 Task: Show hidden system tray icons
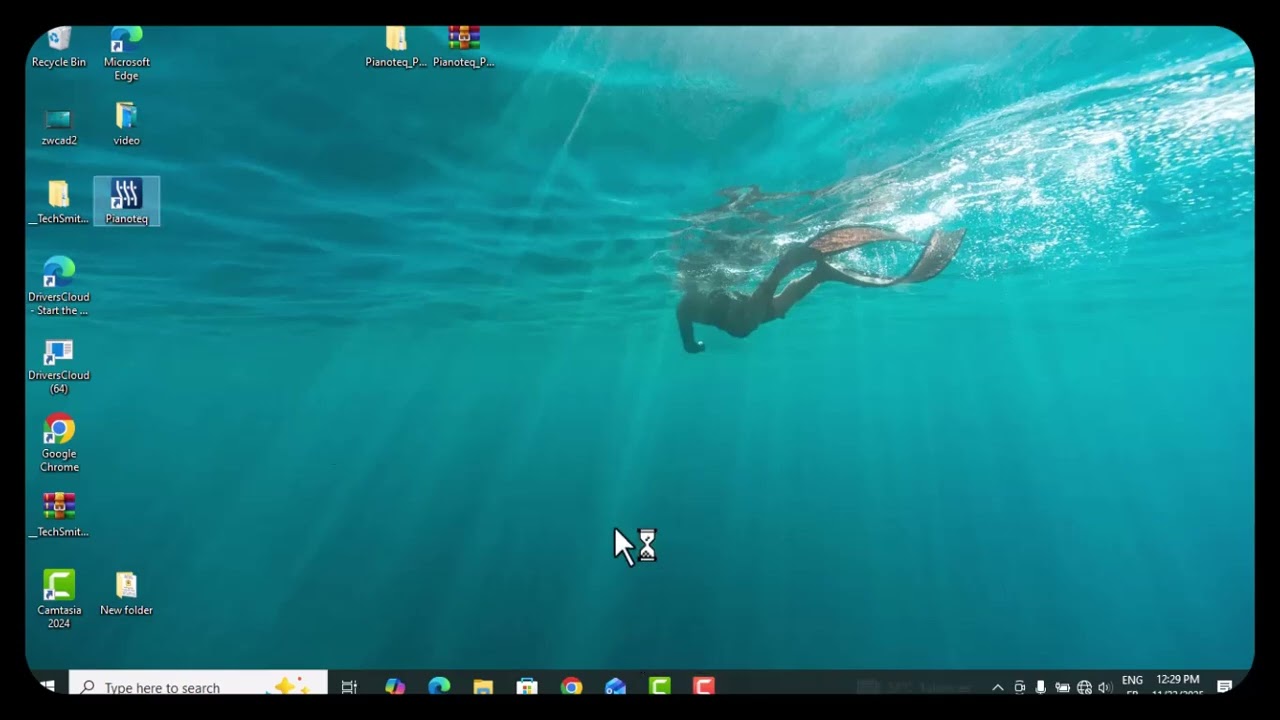click(x=997, y=687)
